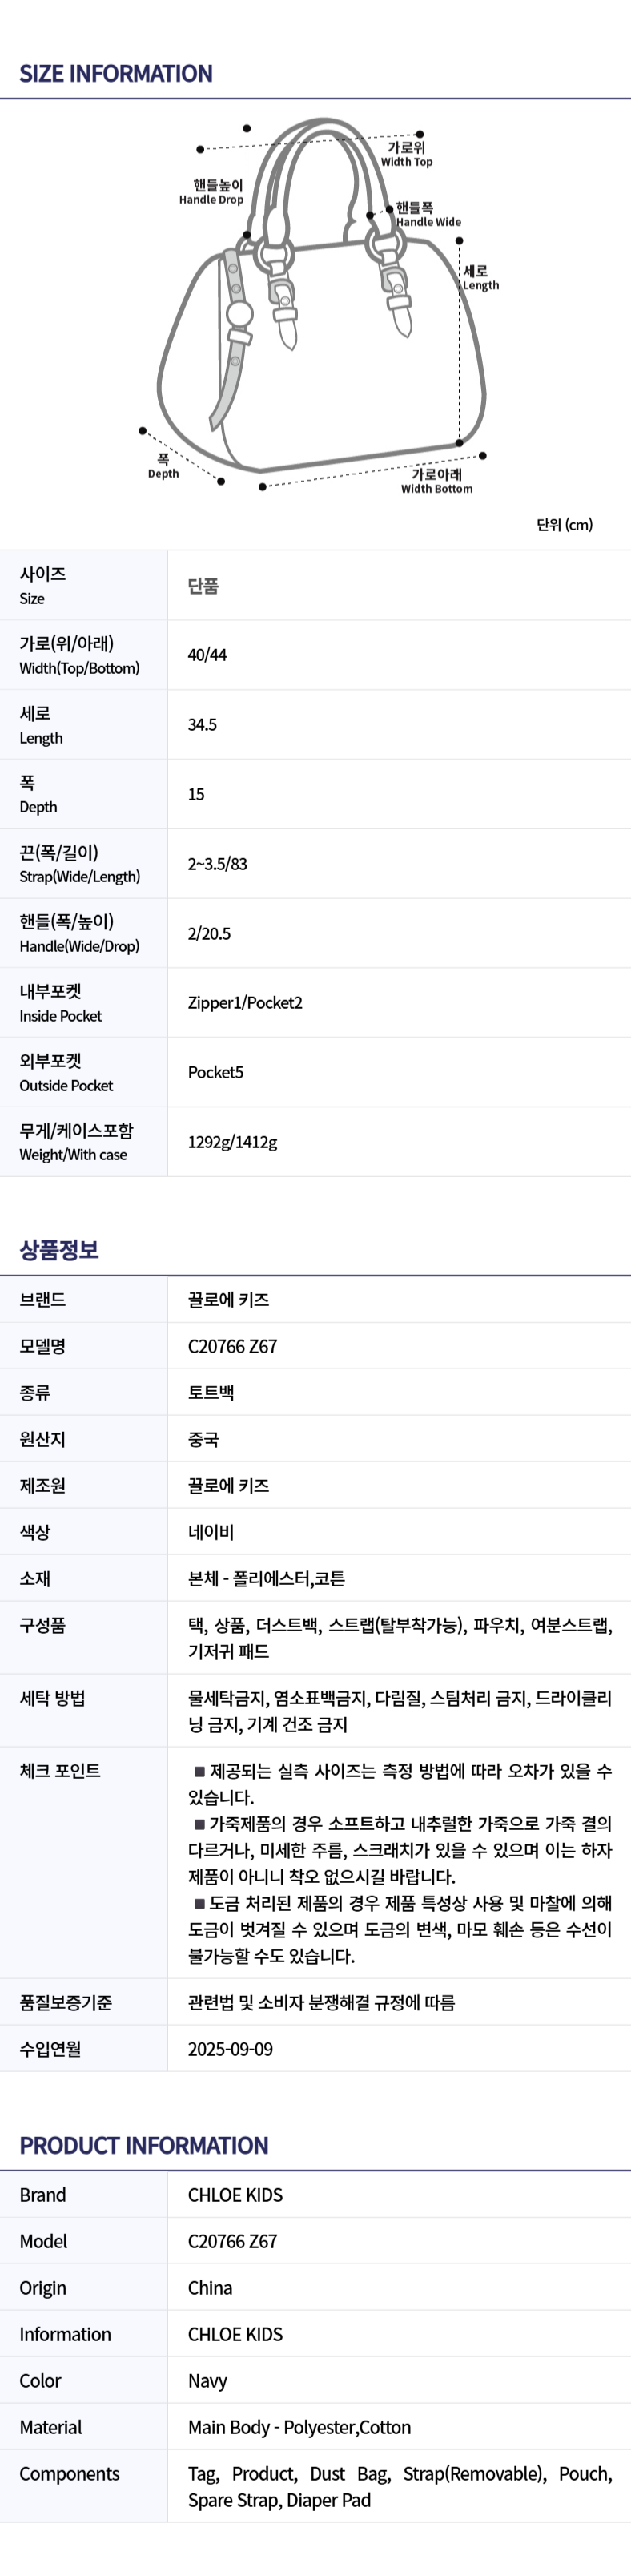631x2576 pixels.
Task: Select the 상품정보 section heading
Action: [x=59, y=1250]
